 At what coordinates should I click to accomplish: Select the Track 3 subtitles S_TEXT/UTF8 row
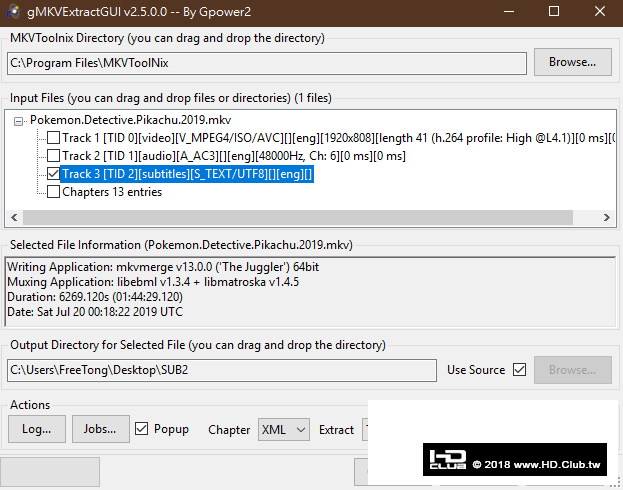click(187, 174)
